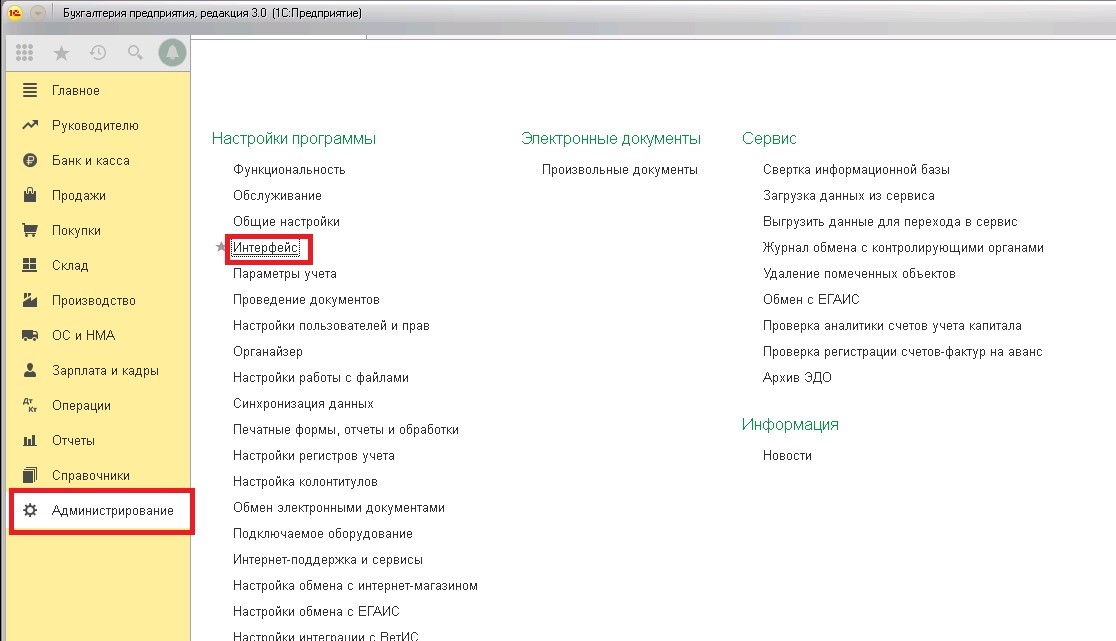Expand the main menu arrow in title bar

[38, 13]
